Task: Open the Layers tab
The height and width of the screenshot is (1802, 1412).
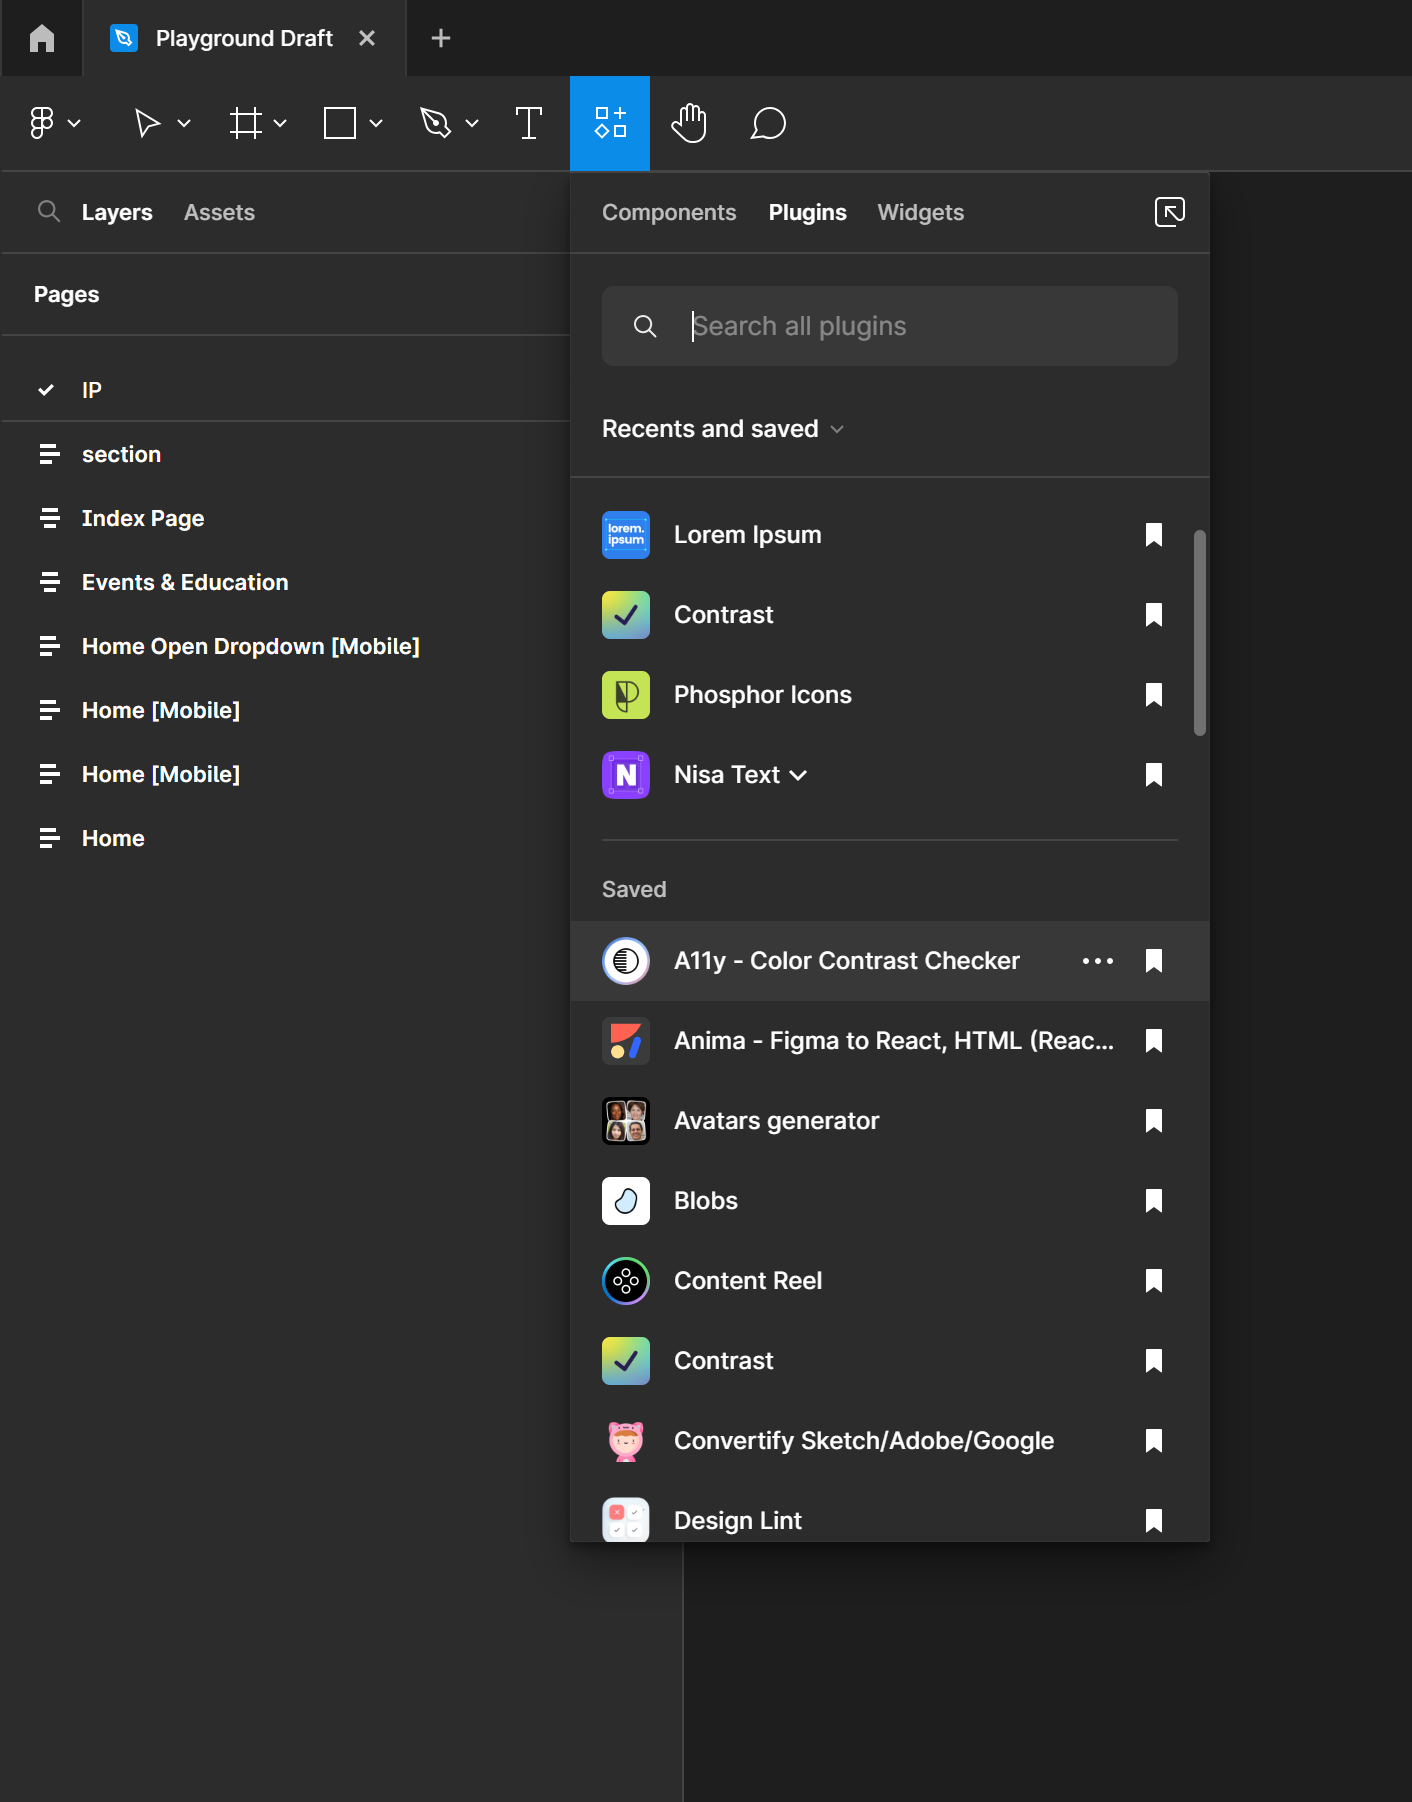Action: tap(117, 212)
